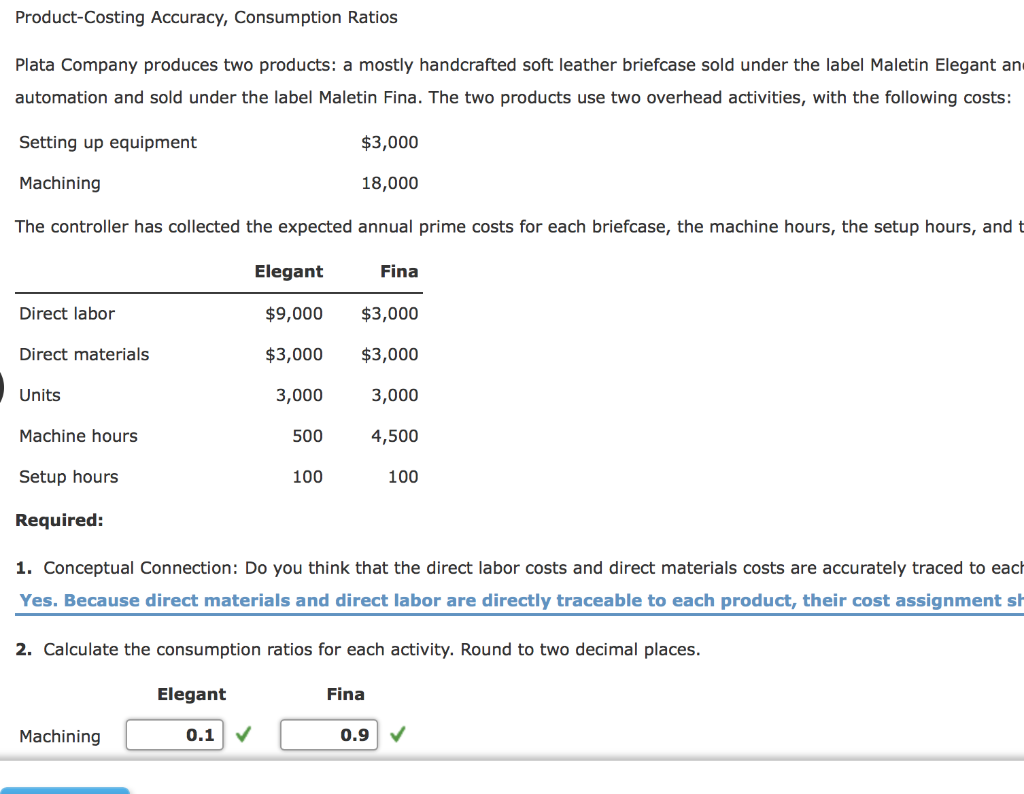Viewport: 1024px width, 794px height.
Task: Click the Machining label under requirement 2
Action: pyautogui.click(x=59, y=736)
